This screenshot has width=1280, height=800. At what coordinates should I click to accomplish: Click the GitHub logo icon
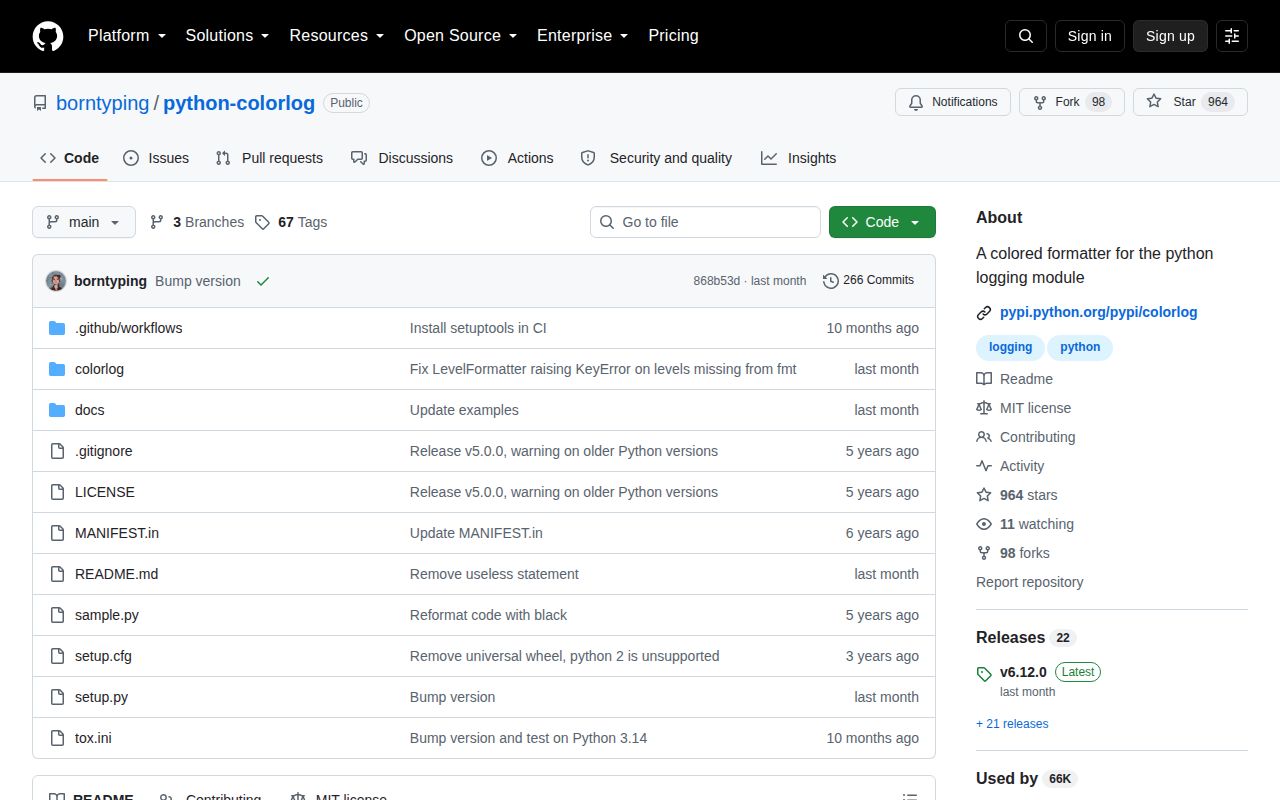[x=48, y=36]
